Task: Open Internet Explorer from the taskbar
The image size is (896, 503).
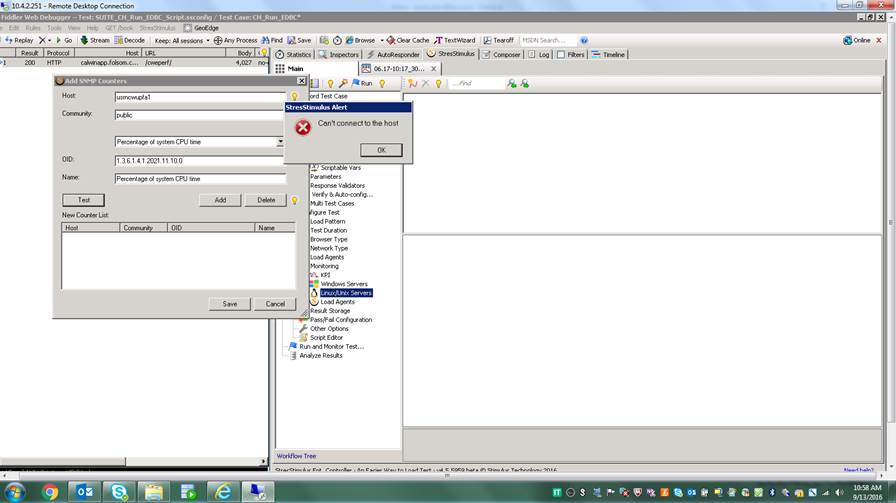Action: click(x=222, y=492)
